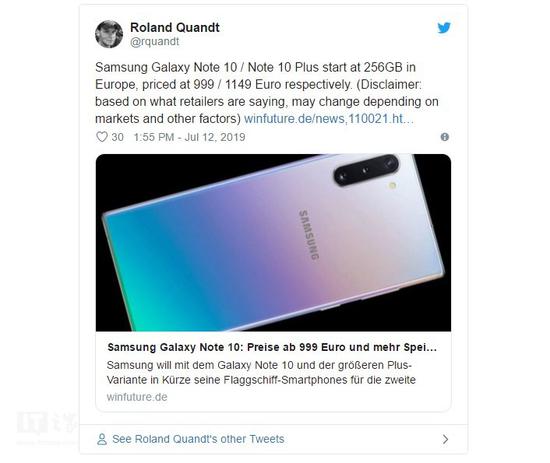Click the 30 likes count
This screenshot has height=463, width=550.
118,137
